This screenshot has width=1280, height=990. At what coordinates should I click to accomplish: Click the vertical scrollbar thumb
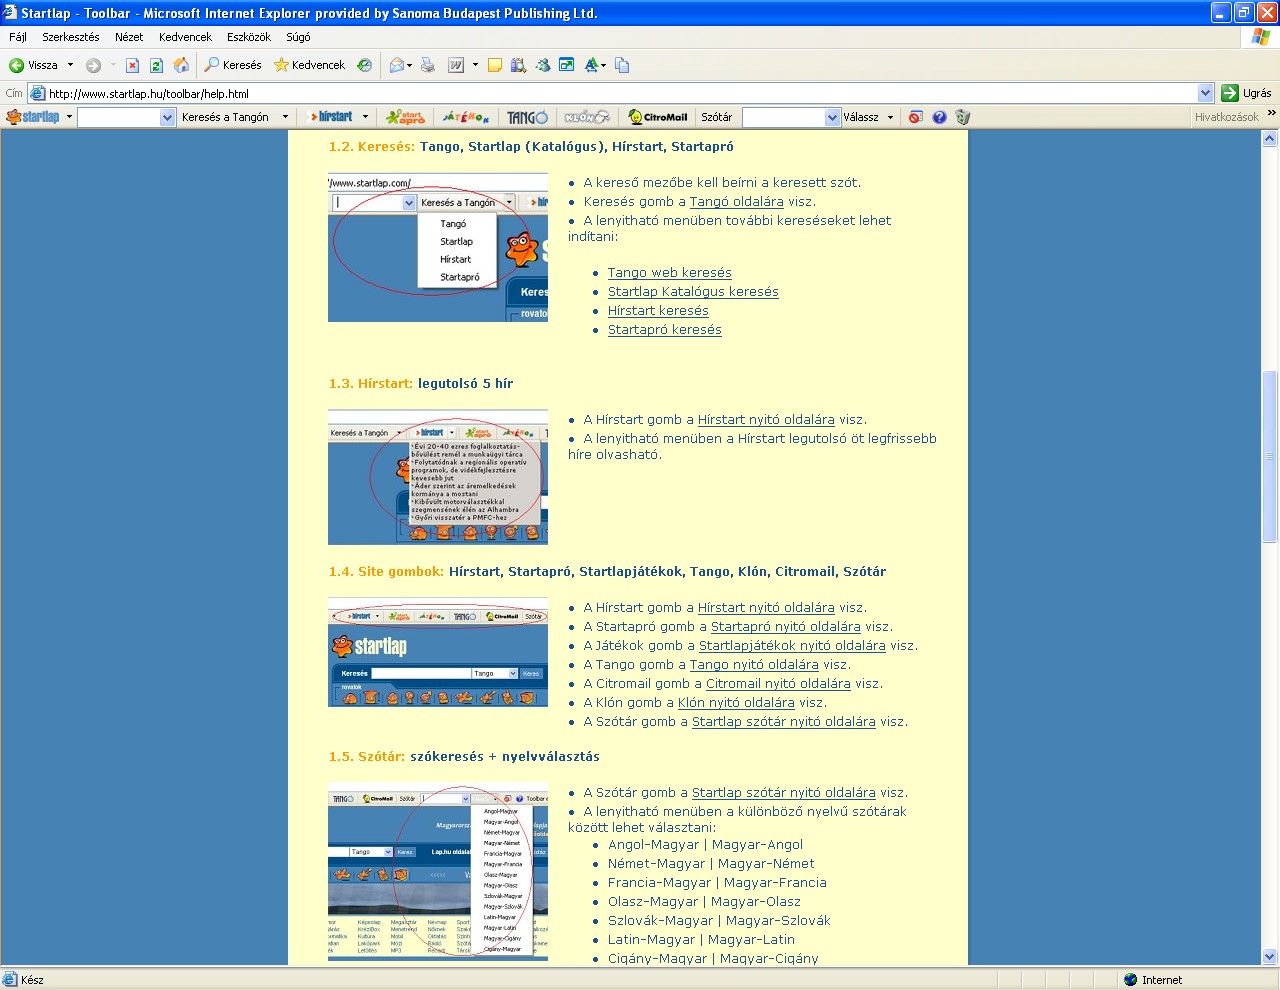(x=1270, y=457)
